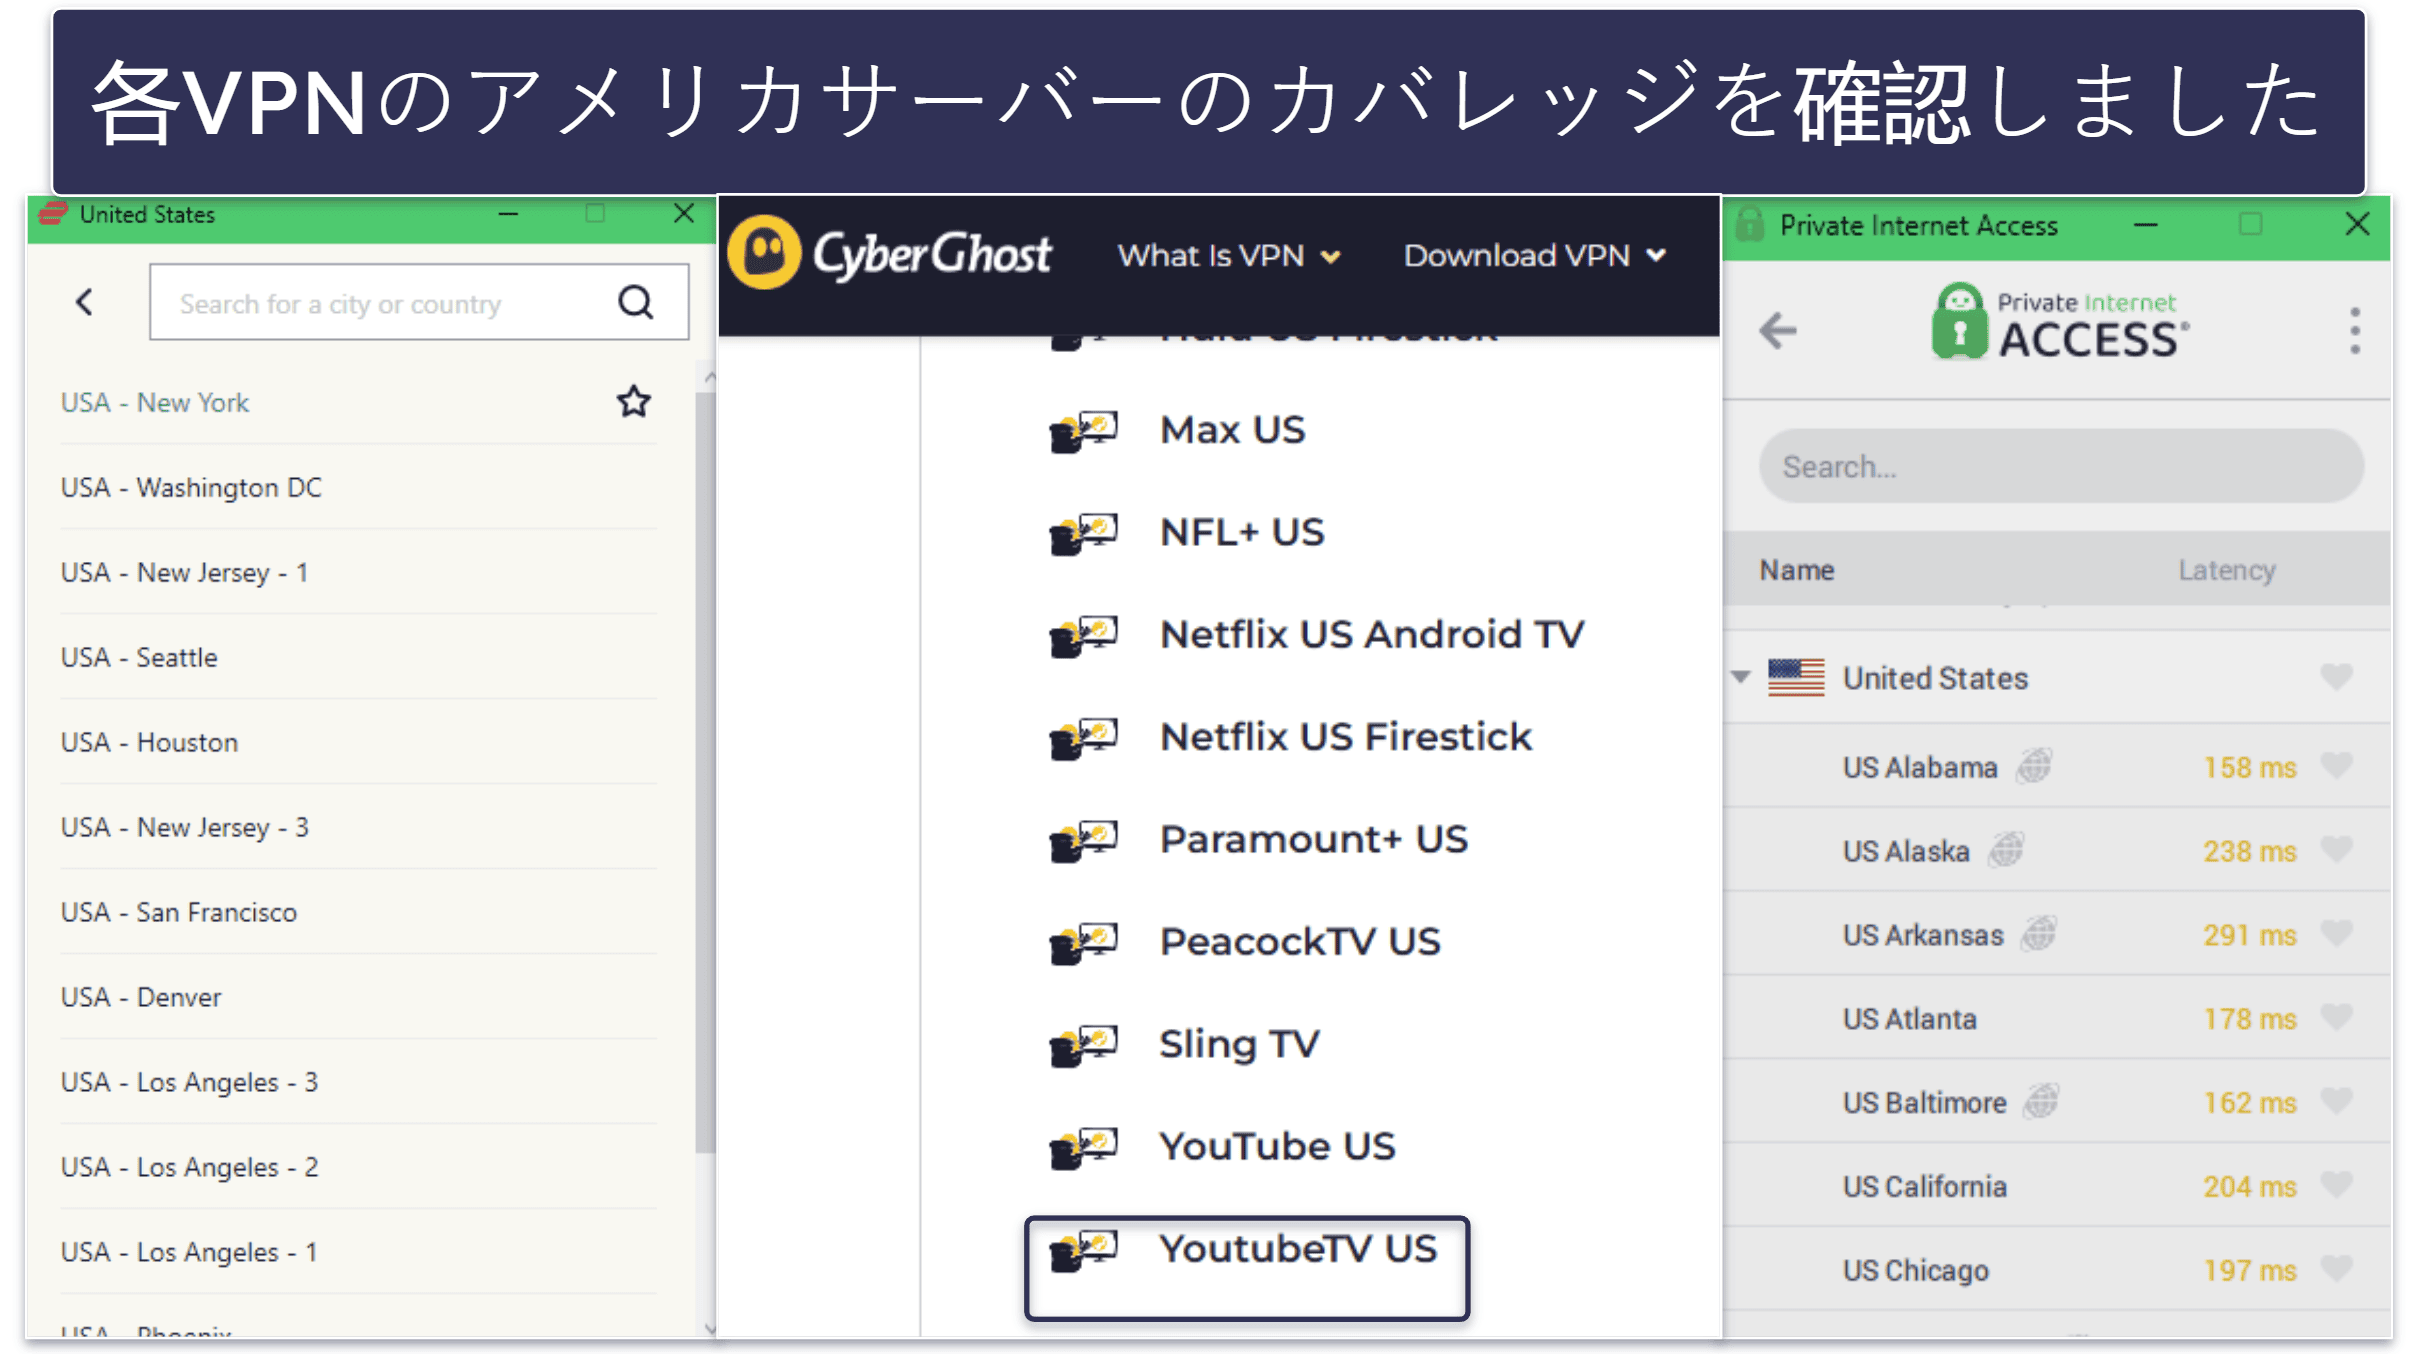Open the NFL+ US link
This screenshot has width=2409, height=1354.
click(1242, 532)
